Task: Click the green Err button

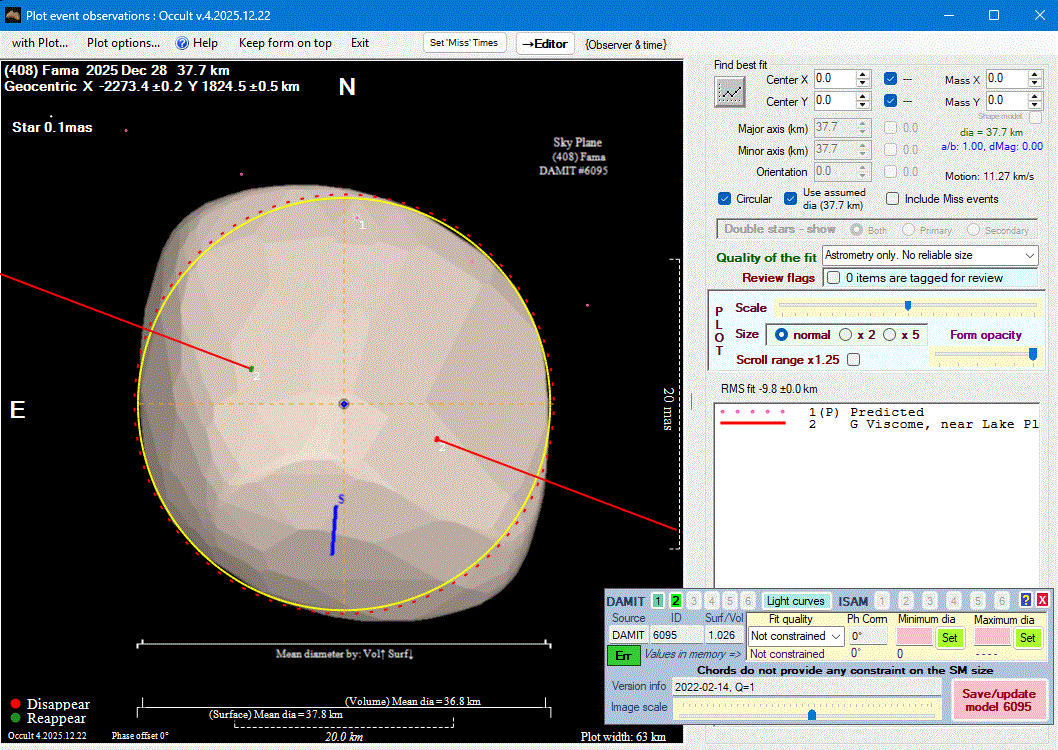Action: [623, 655]
